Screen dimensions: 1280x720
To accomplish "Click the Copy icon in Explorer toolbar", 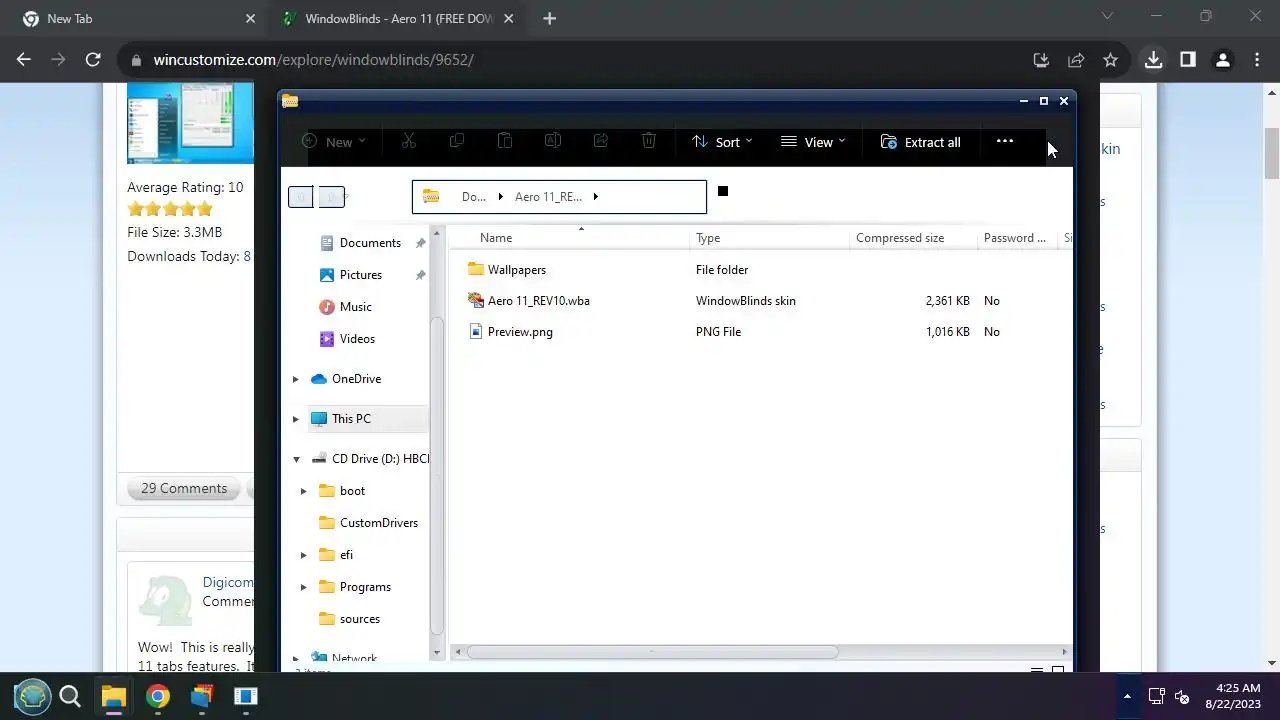I will [x=457, y=141].
